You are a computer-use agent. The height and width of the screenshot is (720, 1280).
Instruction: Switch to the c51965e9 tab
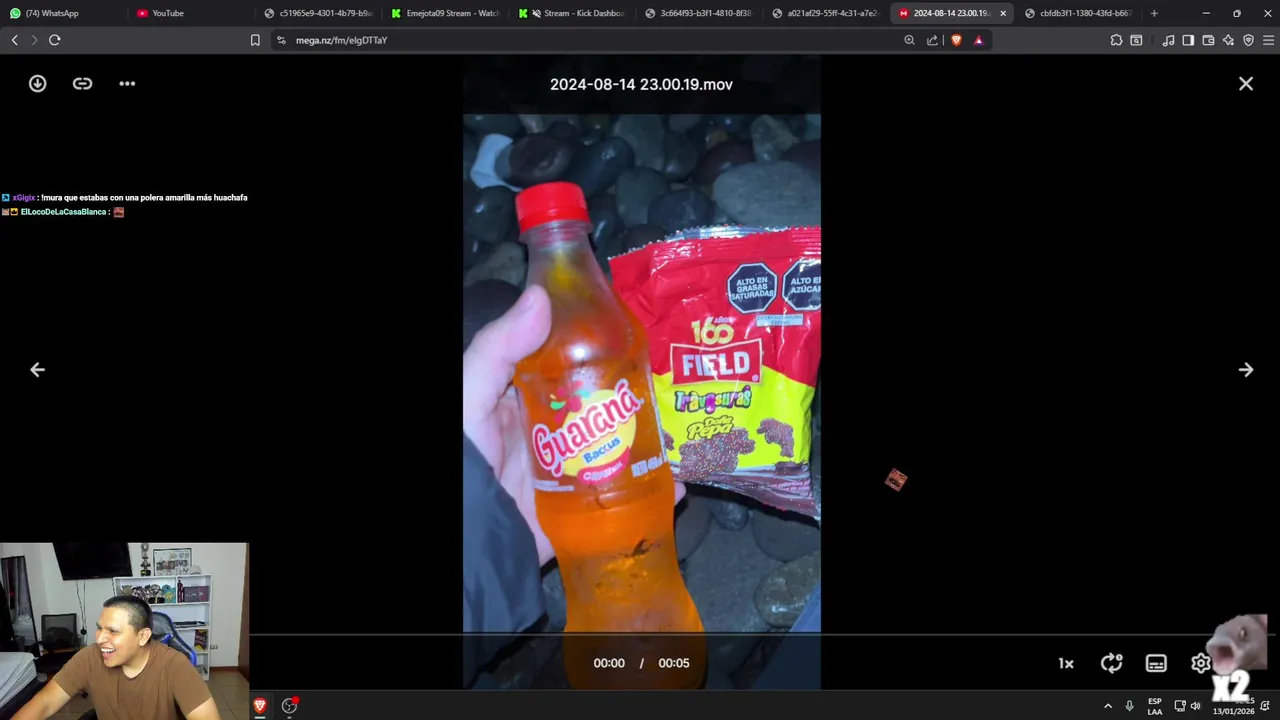tap(318, 13)
